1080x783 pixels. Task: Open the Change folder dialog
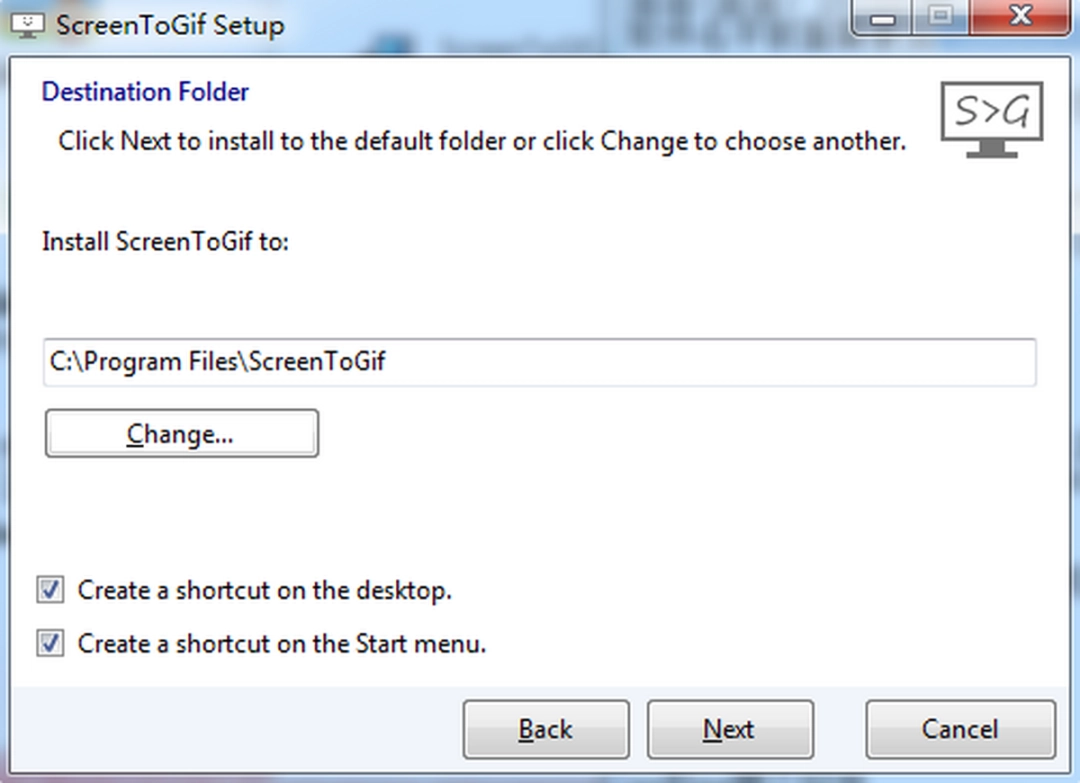181,433
